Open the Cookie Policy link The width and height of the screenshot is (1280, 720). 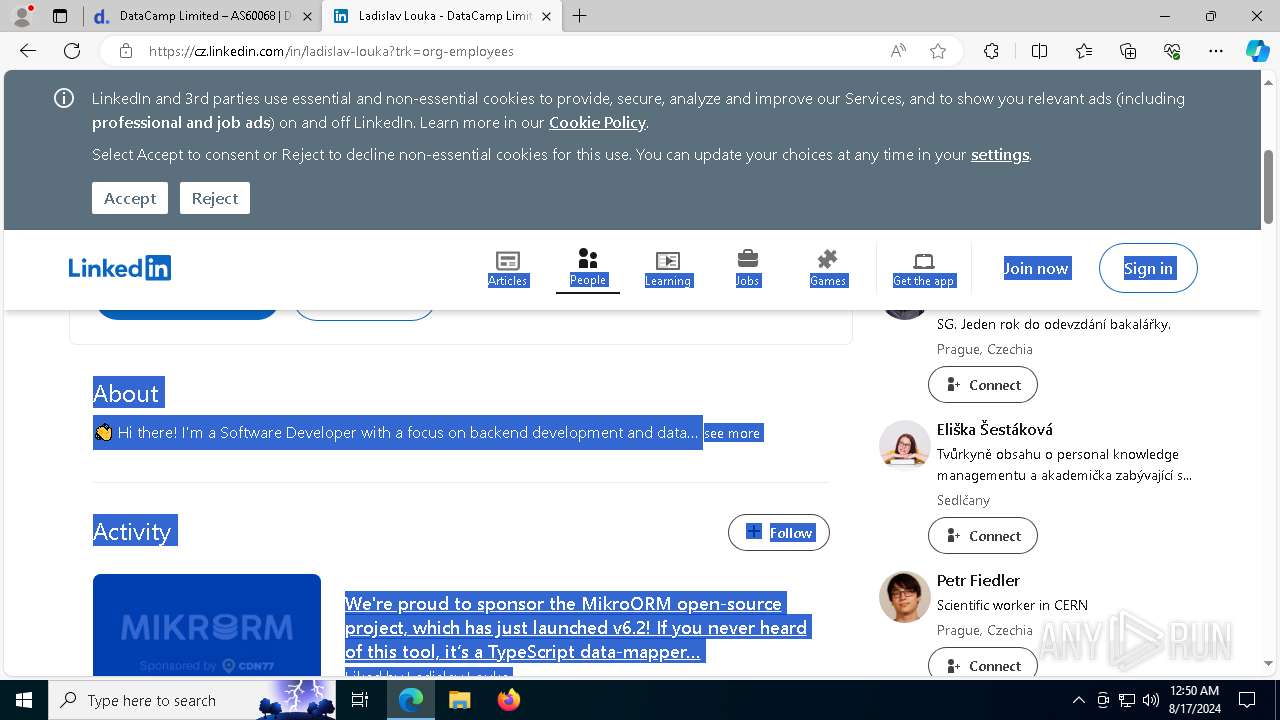click(x=597, y=122)
